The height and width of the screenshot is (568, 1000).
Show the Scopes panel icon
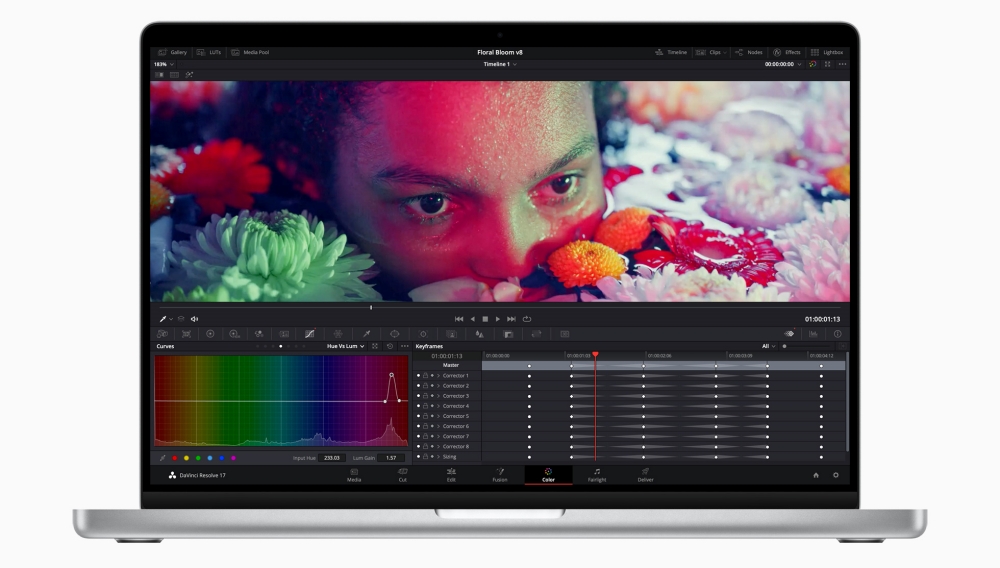813,334
